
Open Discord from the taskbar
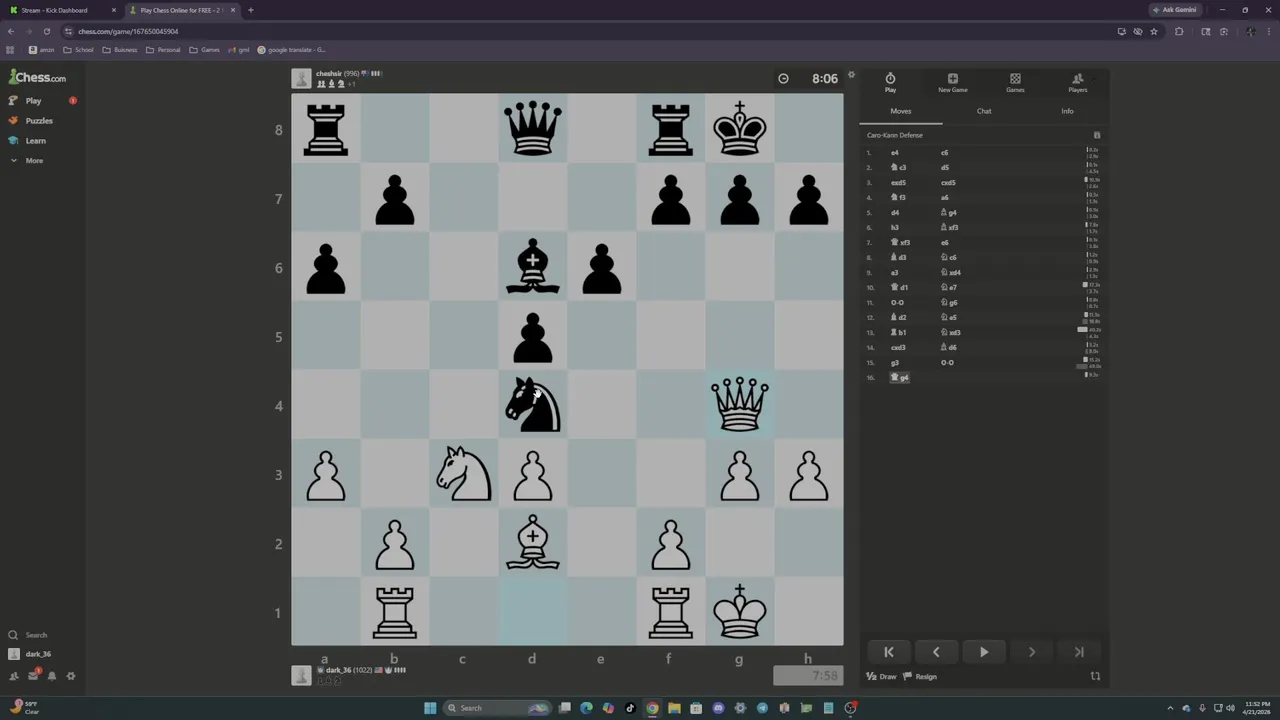point(718,708)
